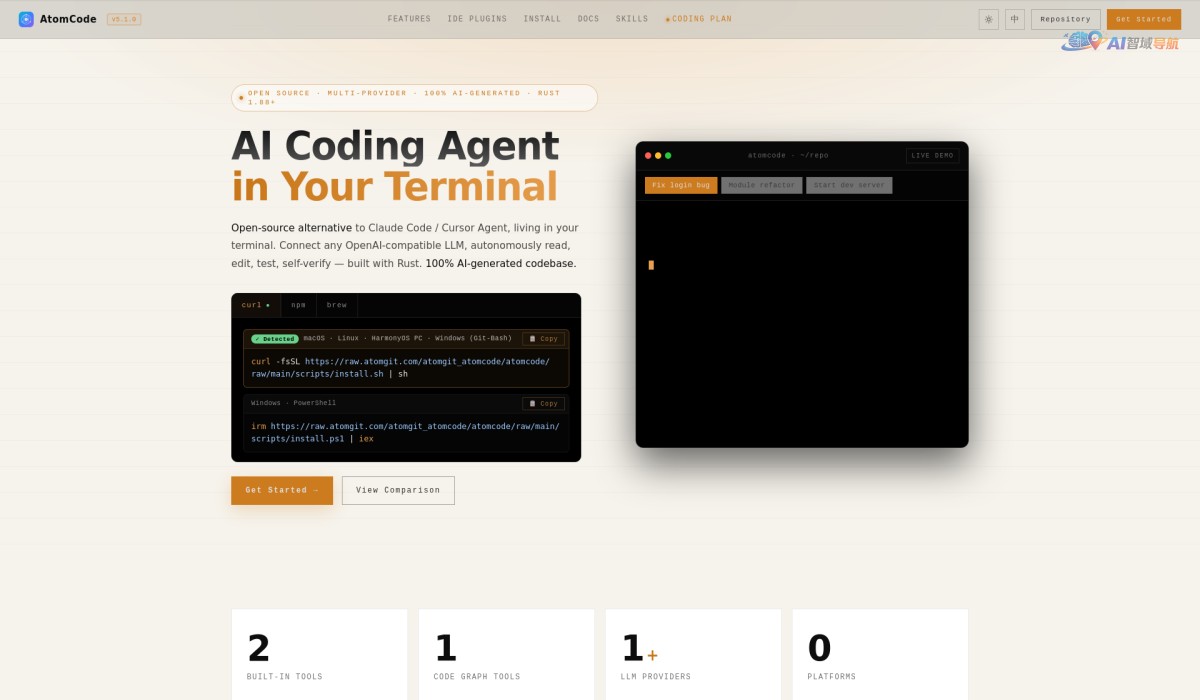Click the Windows · PowerShell label
The height and width of the screenshot is (700, 1200).
click(293, 404)
